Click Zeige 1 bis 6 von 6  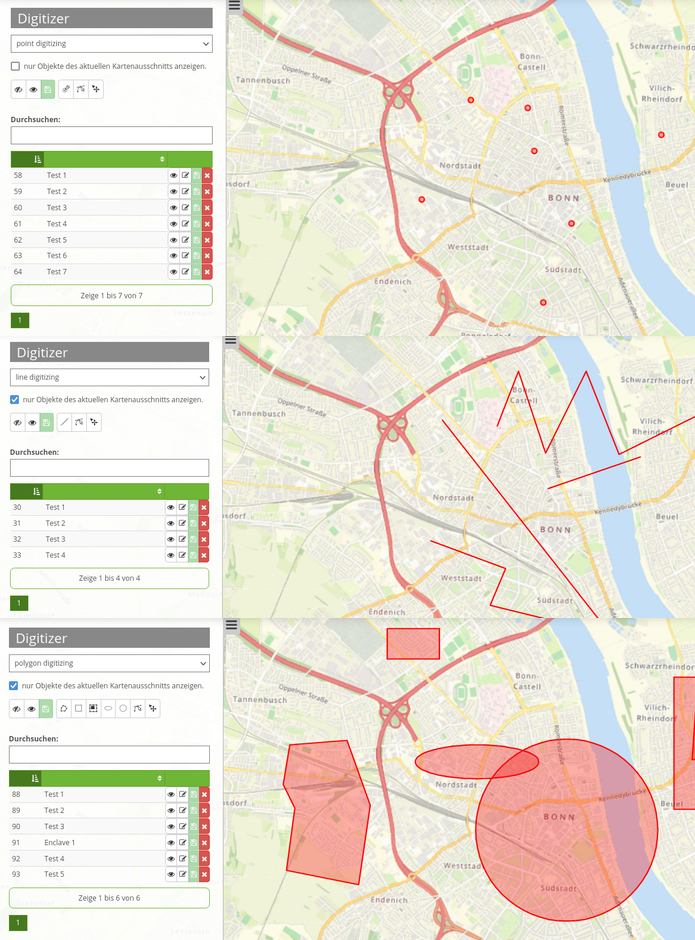click(109, 898)
